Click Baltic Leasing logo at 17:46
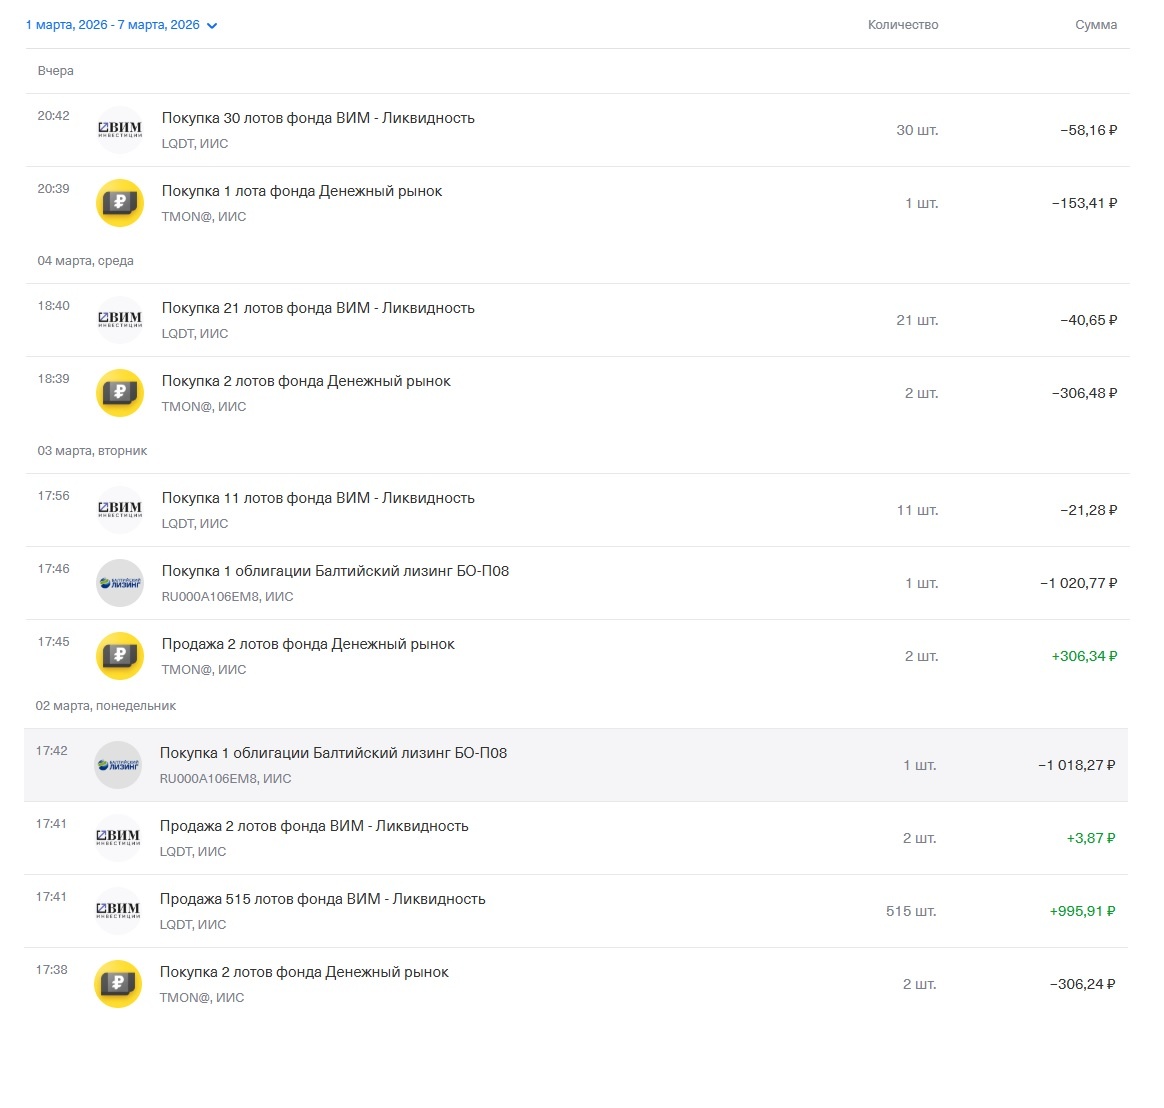 click(x=120, y=583)
